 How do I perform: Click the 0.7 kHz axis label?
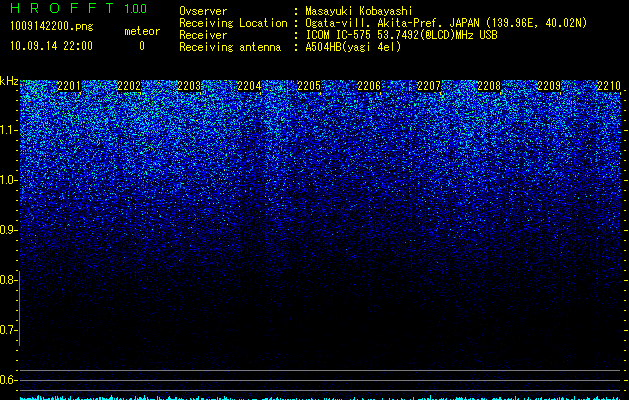pyautogui.click(x=8, y=330)
